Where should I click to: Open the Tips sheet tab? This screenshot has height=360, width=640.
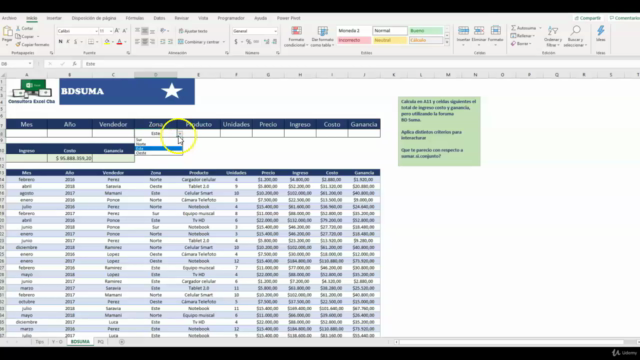[40, 342]
